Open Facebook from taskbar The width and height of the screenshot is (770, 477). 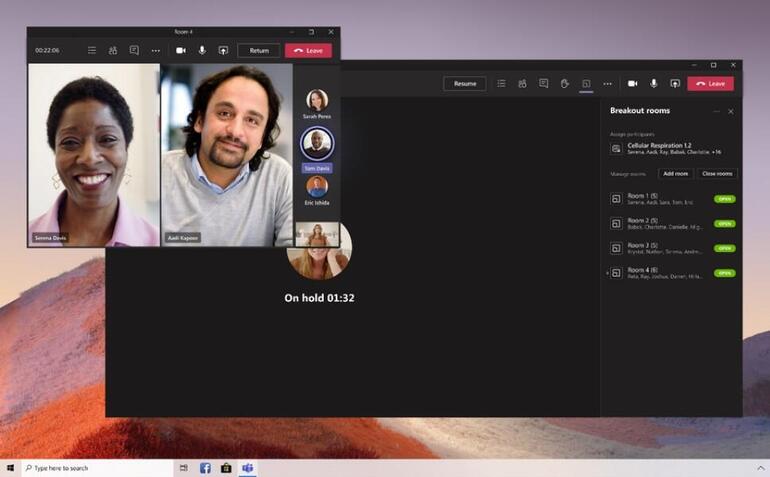[205, 468]
